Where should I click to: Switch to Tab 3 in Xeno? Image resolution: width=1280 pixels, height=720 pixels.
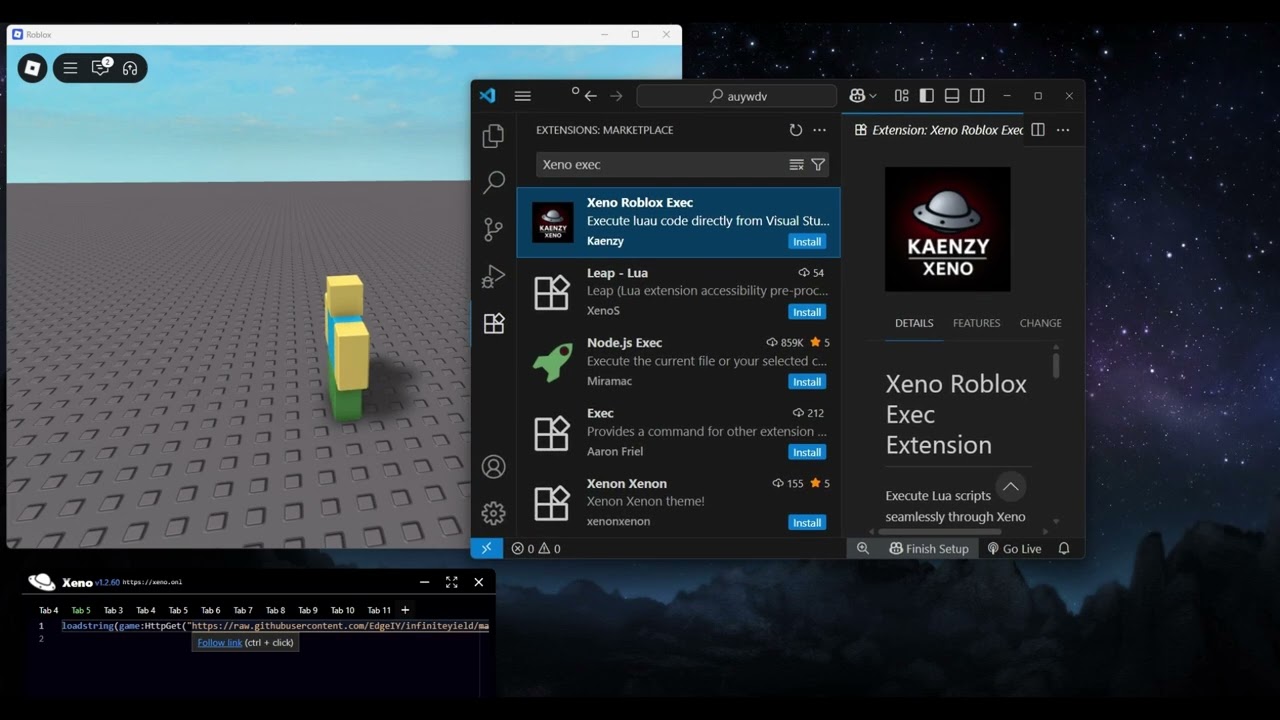(x=113, y=610)
